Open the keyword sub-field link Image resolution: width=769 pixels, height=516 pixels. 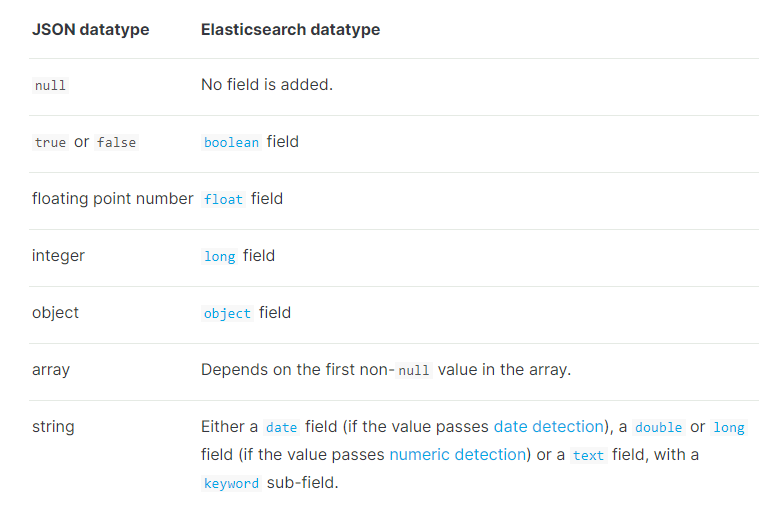tap(231, 483)
